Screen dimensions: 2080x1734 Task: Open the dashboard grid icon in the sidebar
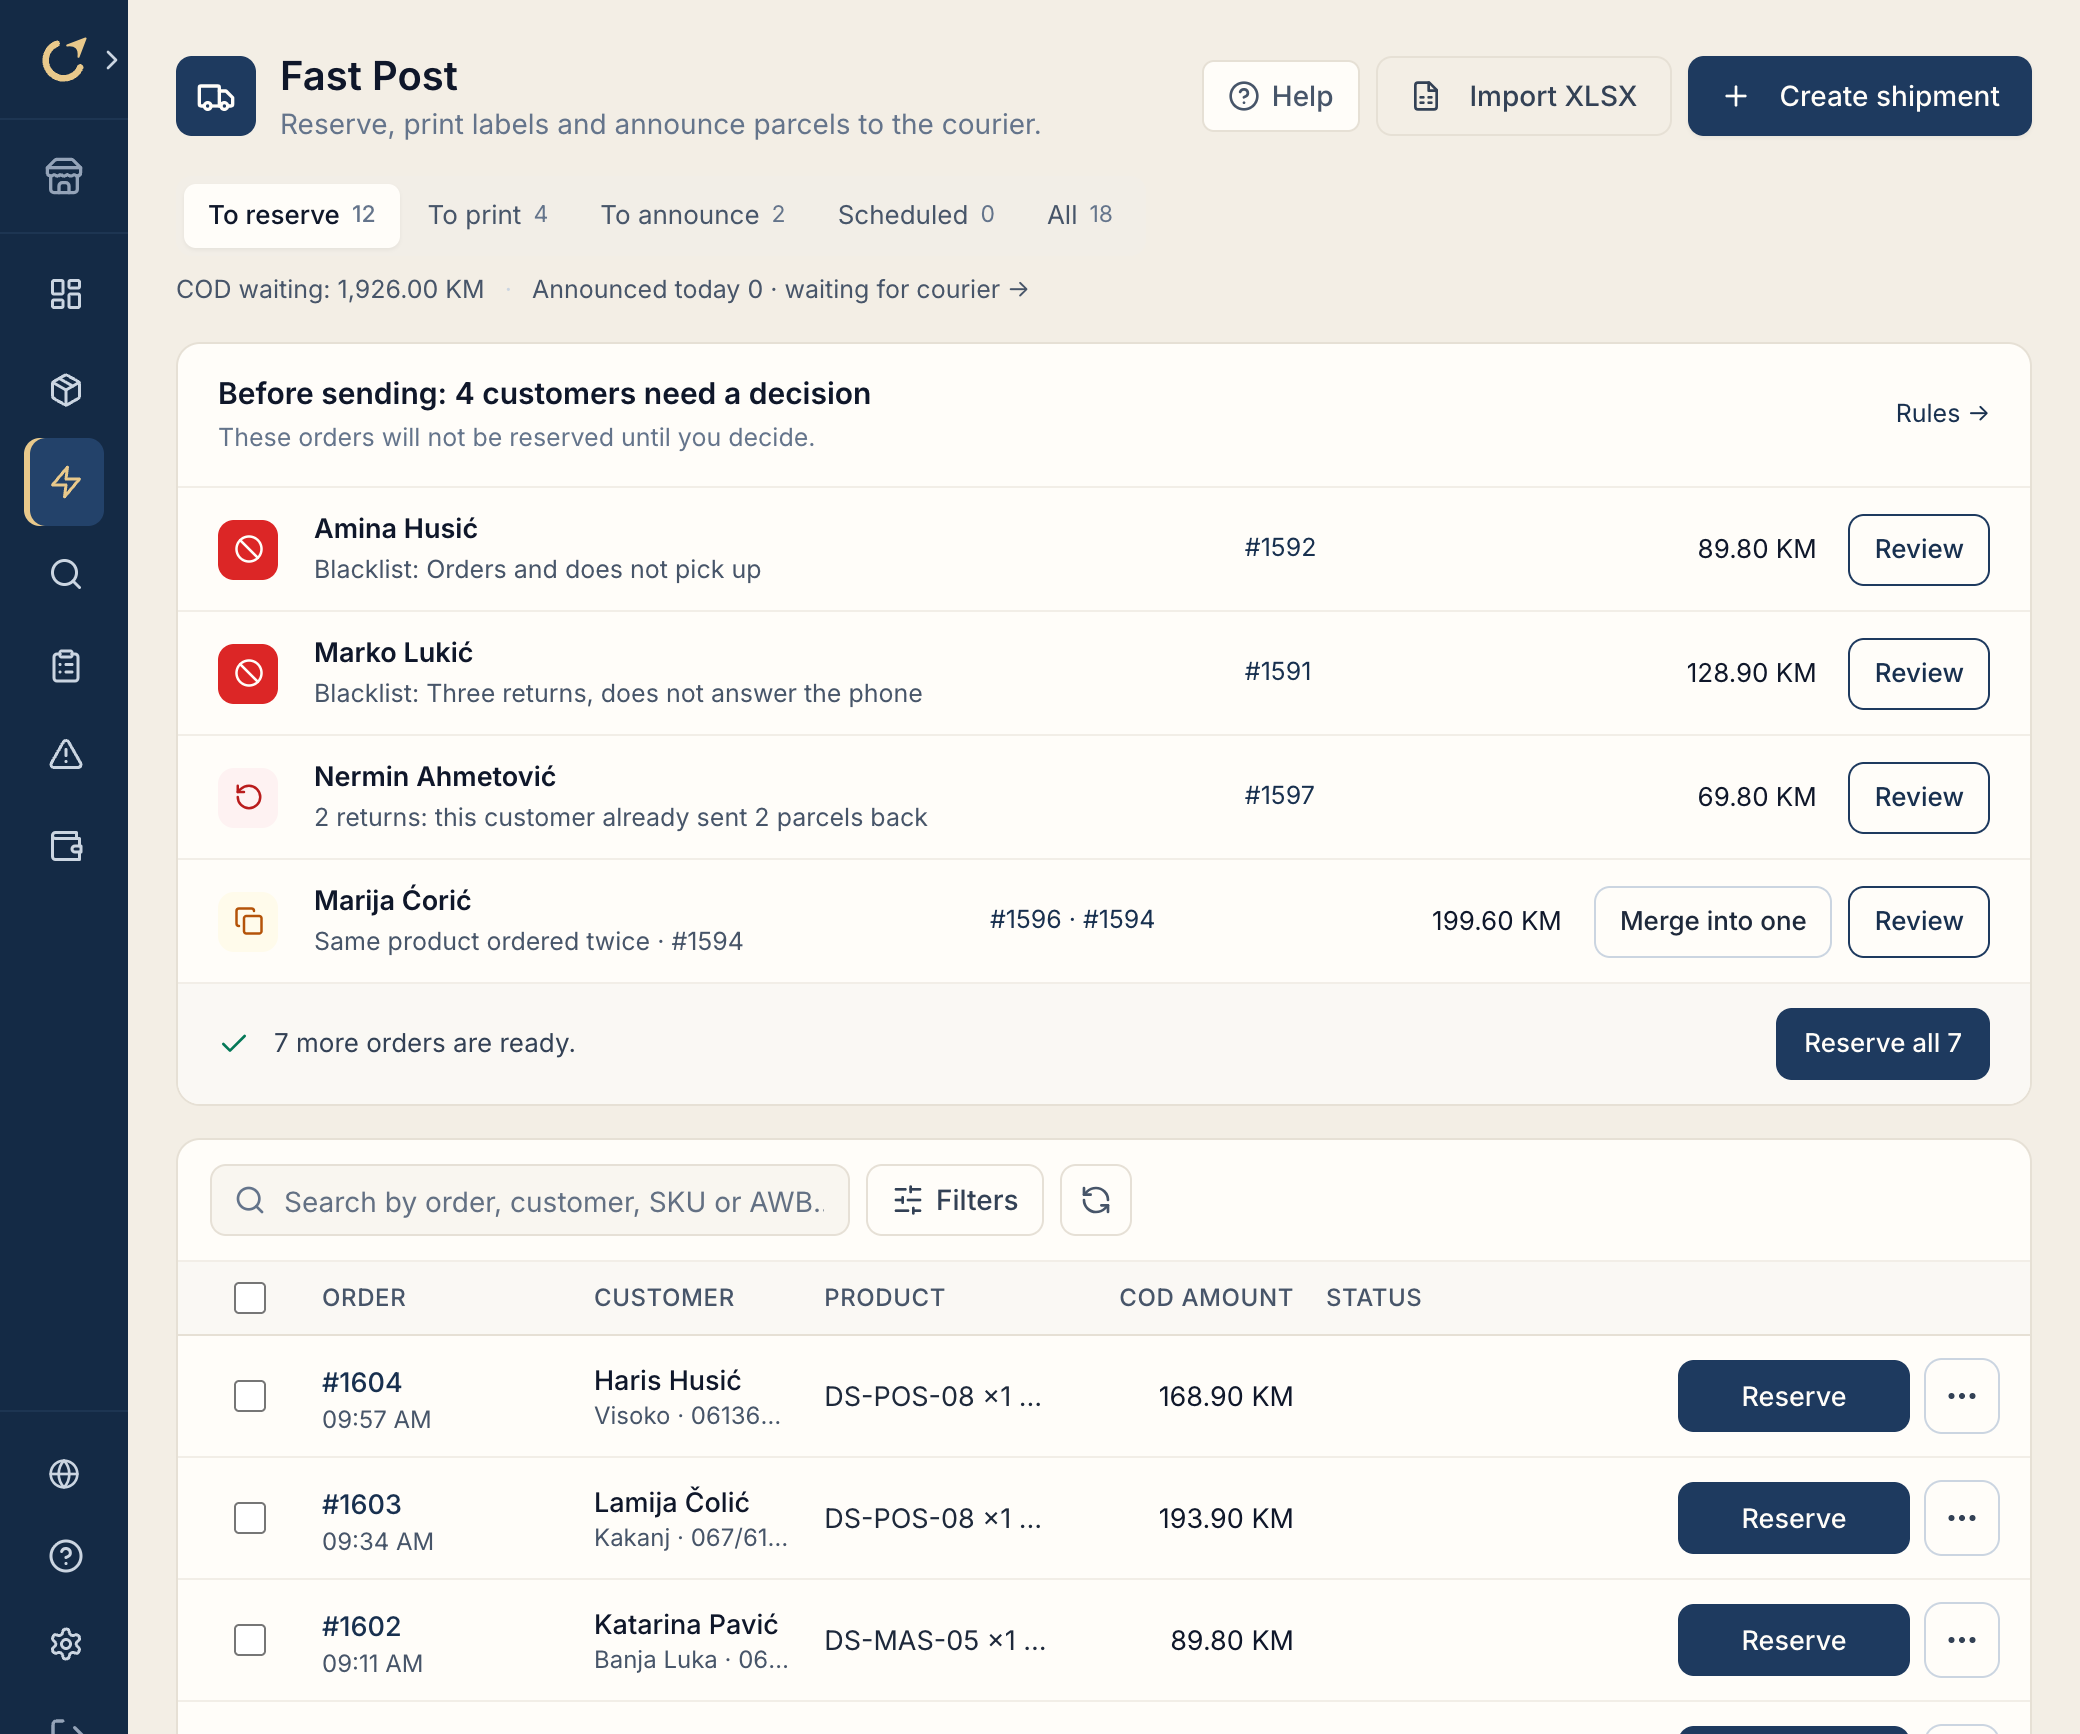point(65,294)
